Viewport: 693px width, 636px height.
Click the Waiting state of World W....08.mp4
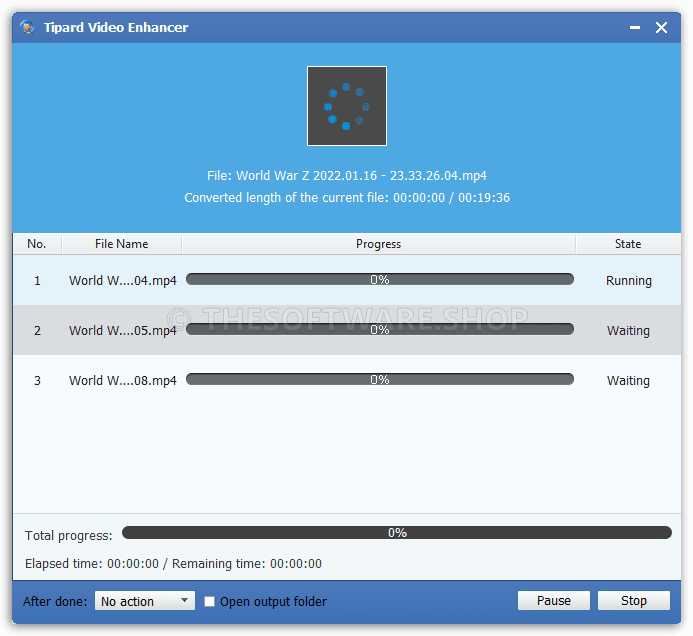(628, 381)
